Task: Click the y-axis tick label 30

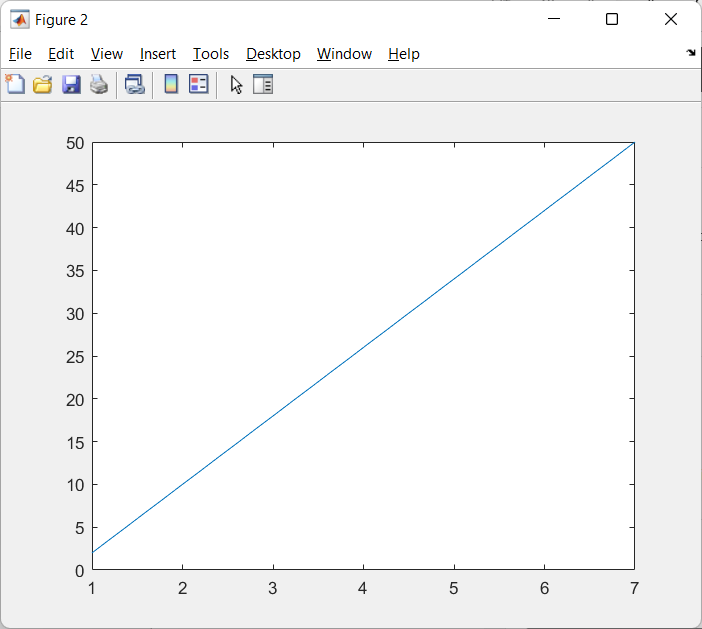Action: click(x=75, y=314)
